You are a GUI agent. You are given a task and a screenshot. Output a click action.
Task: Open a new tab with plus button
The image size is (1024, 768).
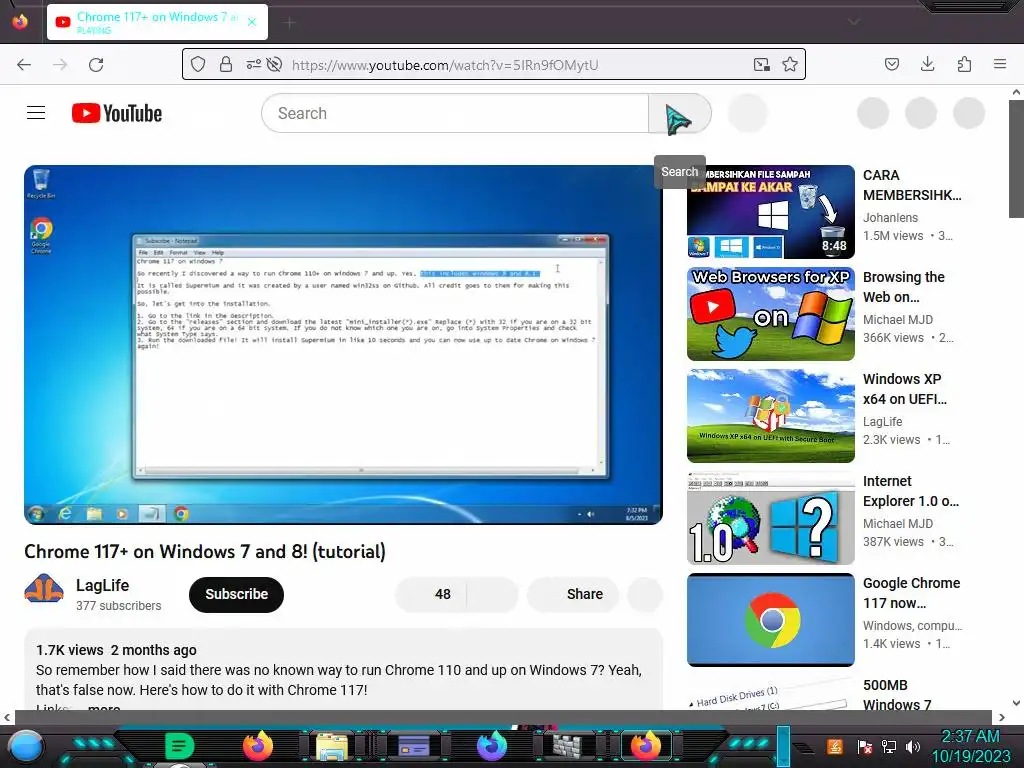290,23
